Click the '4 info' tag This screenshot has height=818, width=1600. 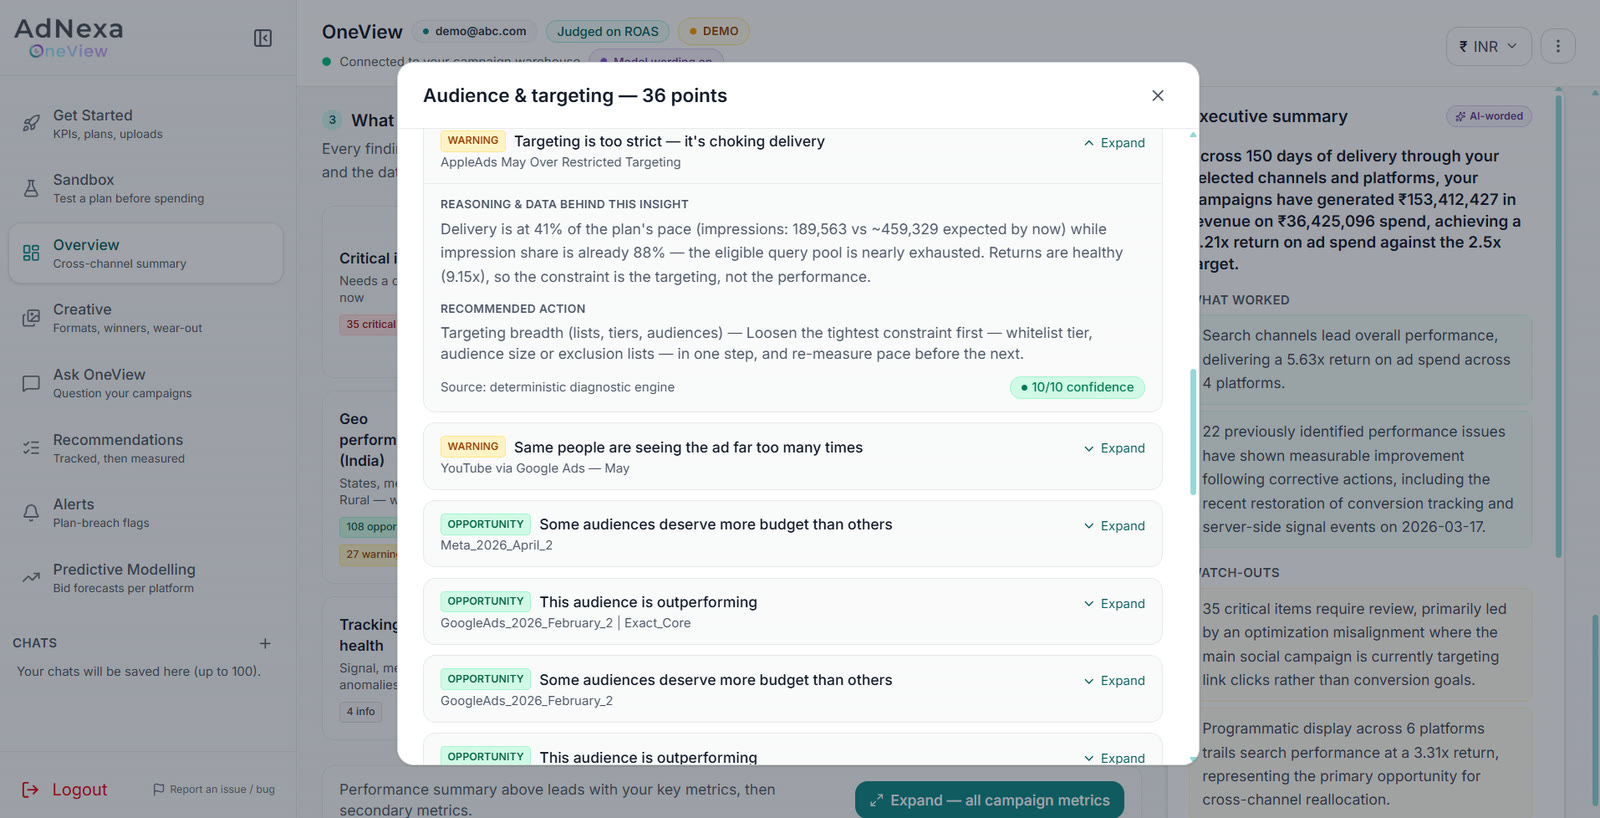click(x=361, y=712)
